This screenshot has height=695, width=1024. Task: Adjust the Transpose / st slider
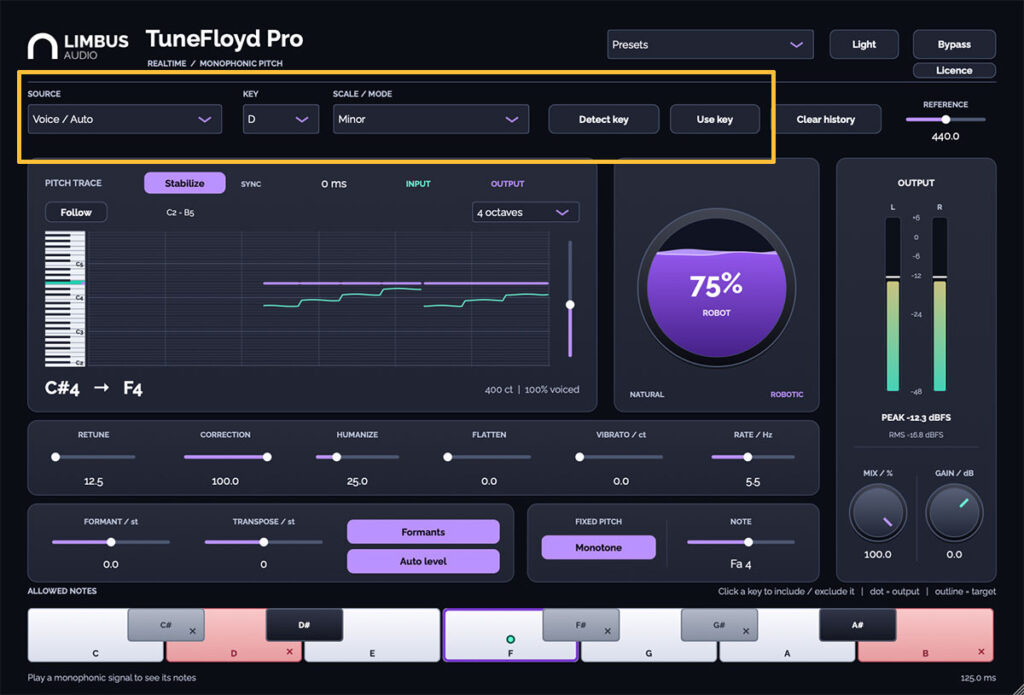click(x=263, y=542)
